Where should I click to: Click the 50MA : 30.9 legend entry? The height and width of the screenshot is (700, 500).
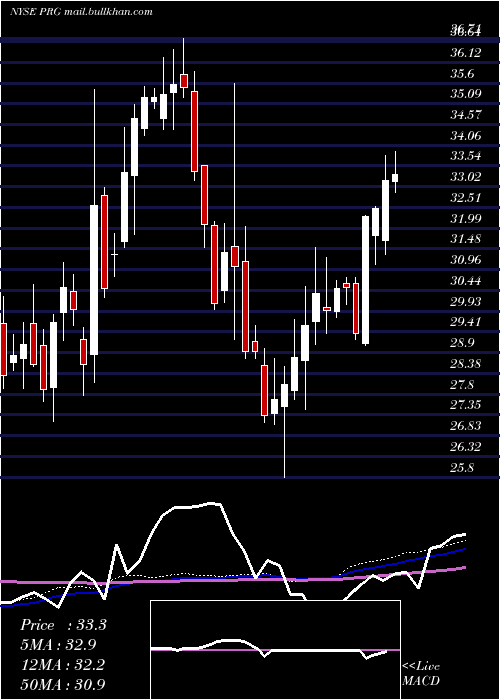(x=63, y=684)
